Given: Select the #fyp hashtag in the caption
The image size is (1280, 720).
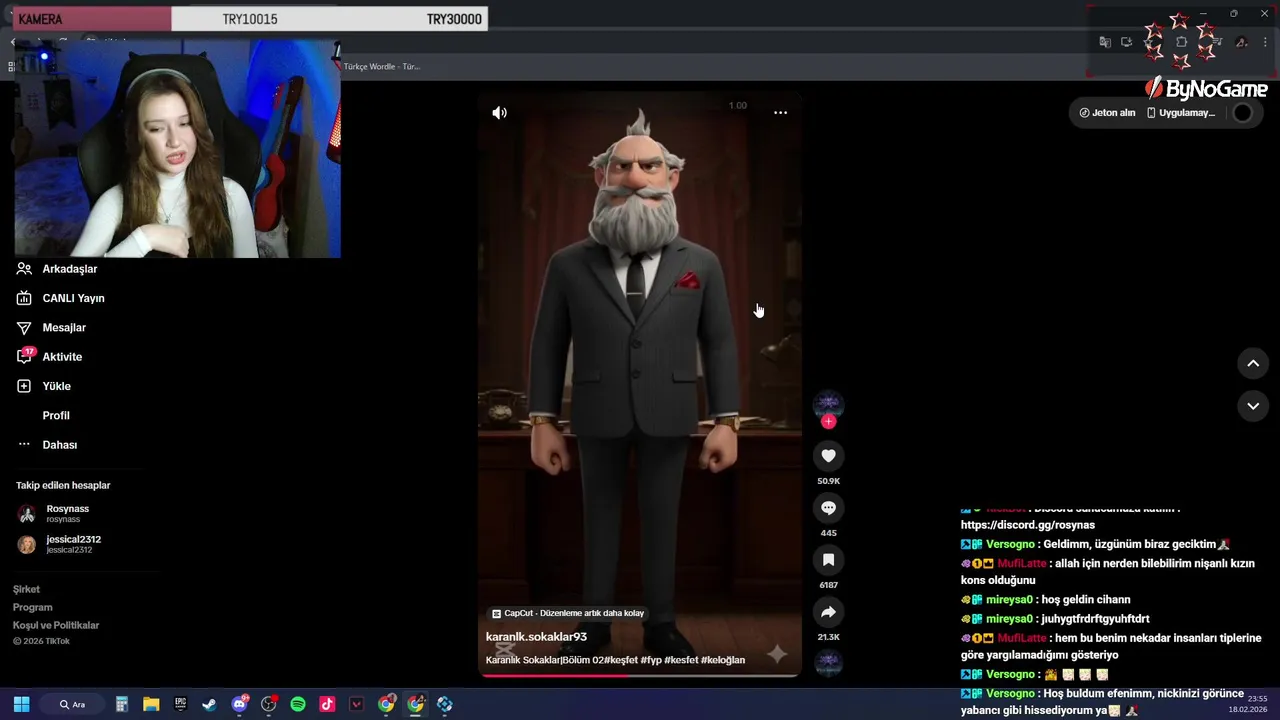Looking at the screenshot, I should [x=651, y=660].
